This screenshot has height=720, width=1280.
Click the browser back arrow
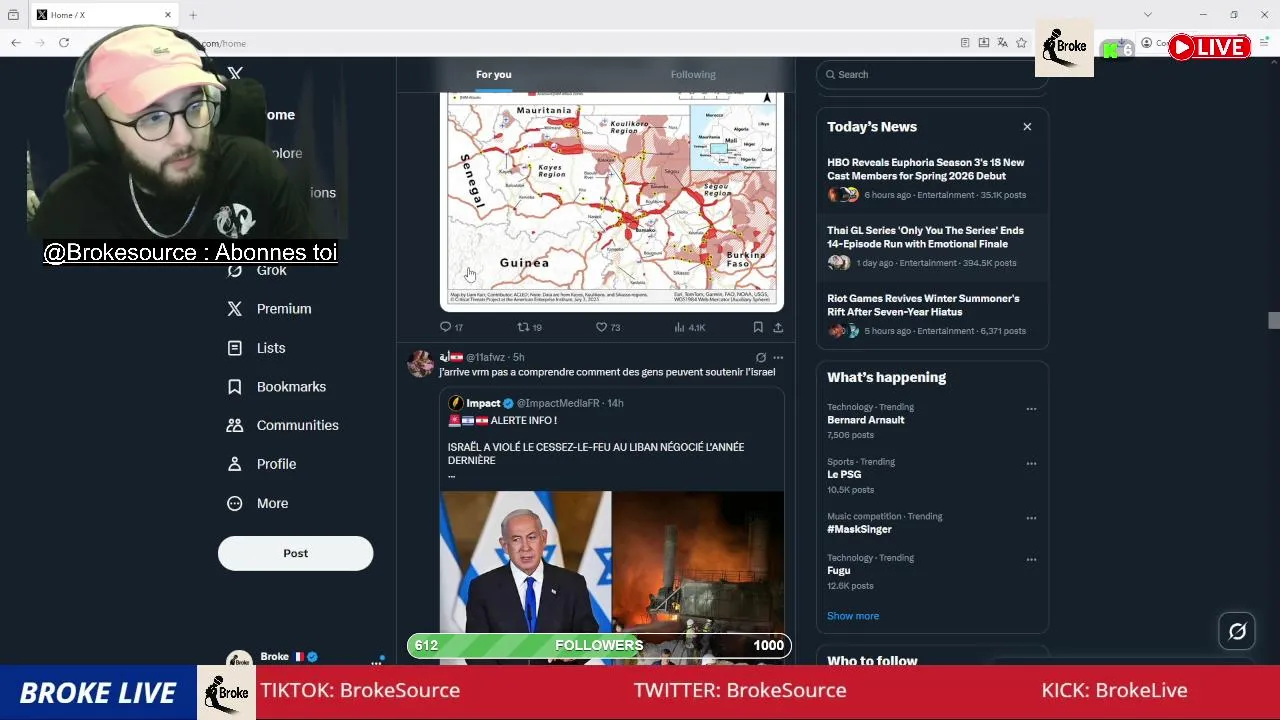[16, 43]
